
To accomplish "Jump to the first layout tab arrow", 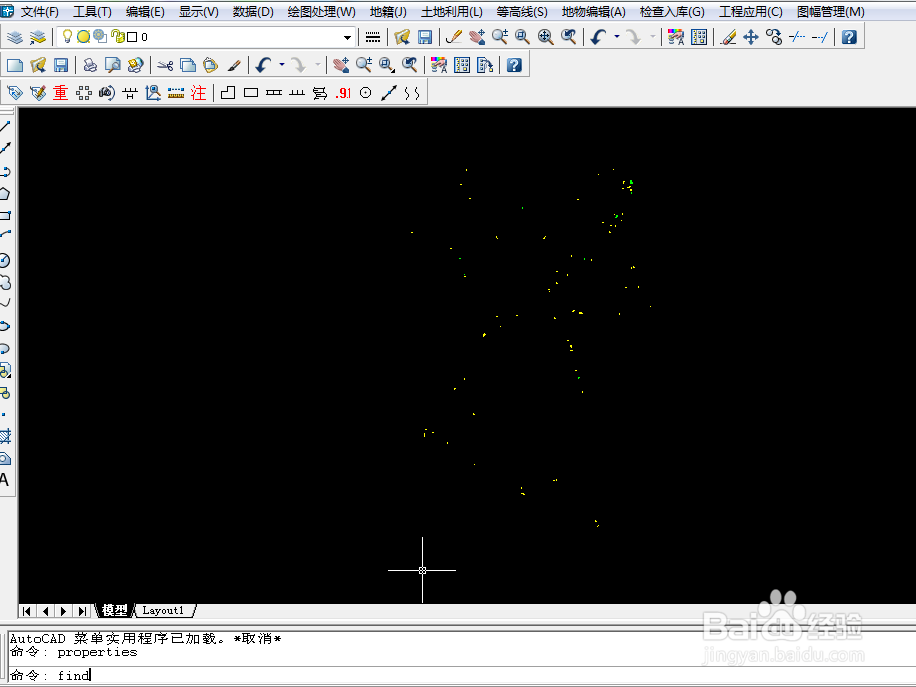I will click(x=26, y=611).
